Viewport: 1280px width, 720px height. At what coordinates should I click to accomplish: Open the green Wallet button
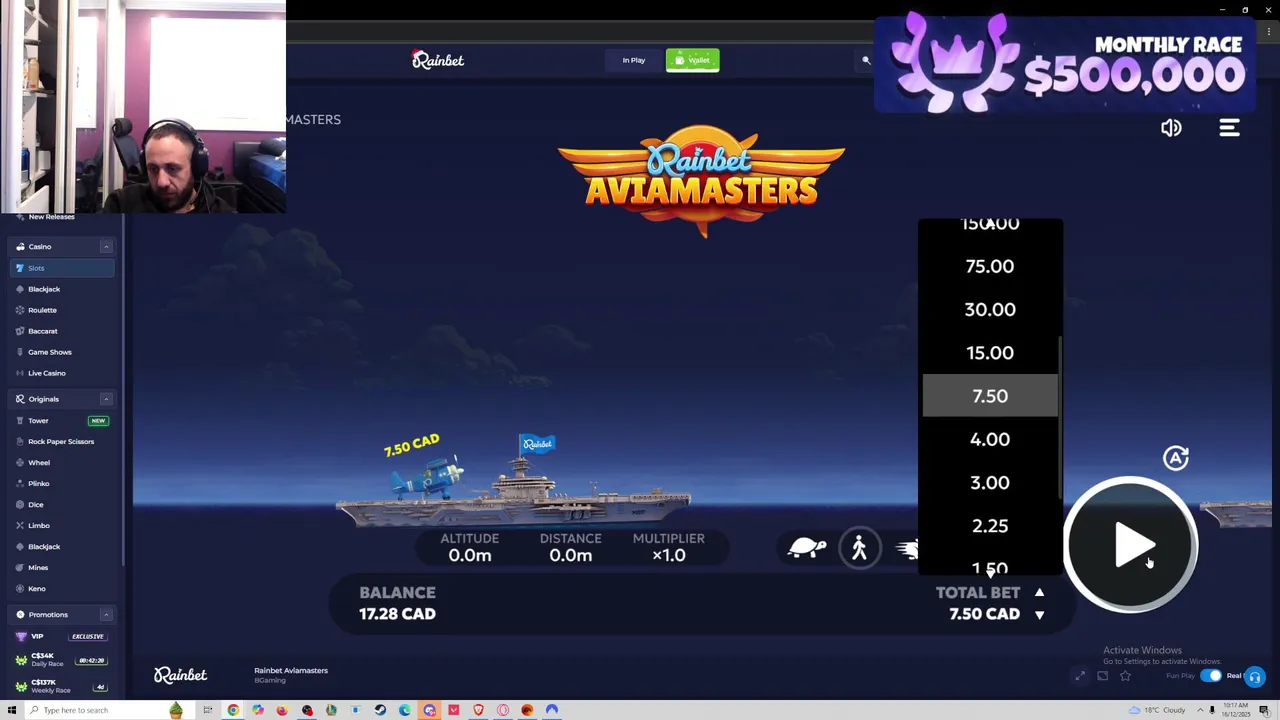[692, 60]
